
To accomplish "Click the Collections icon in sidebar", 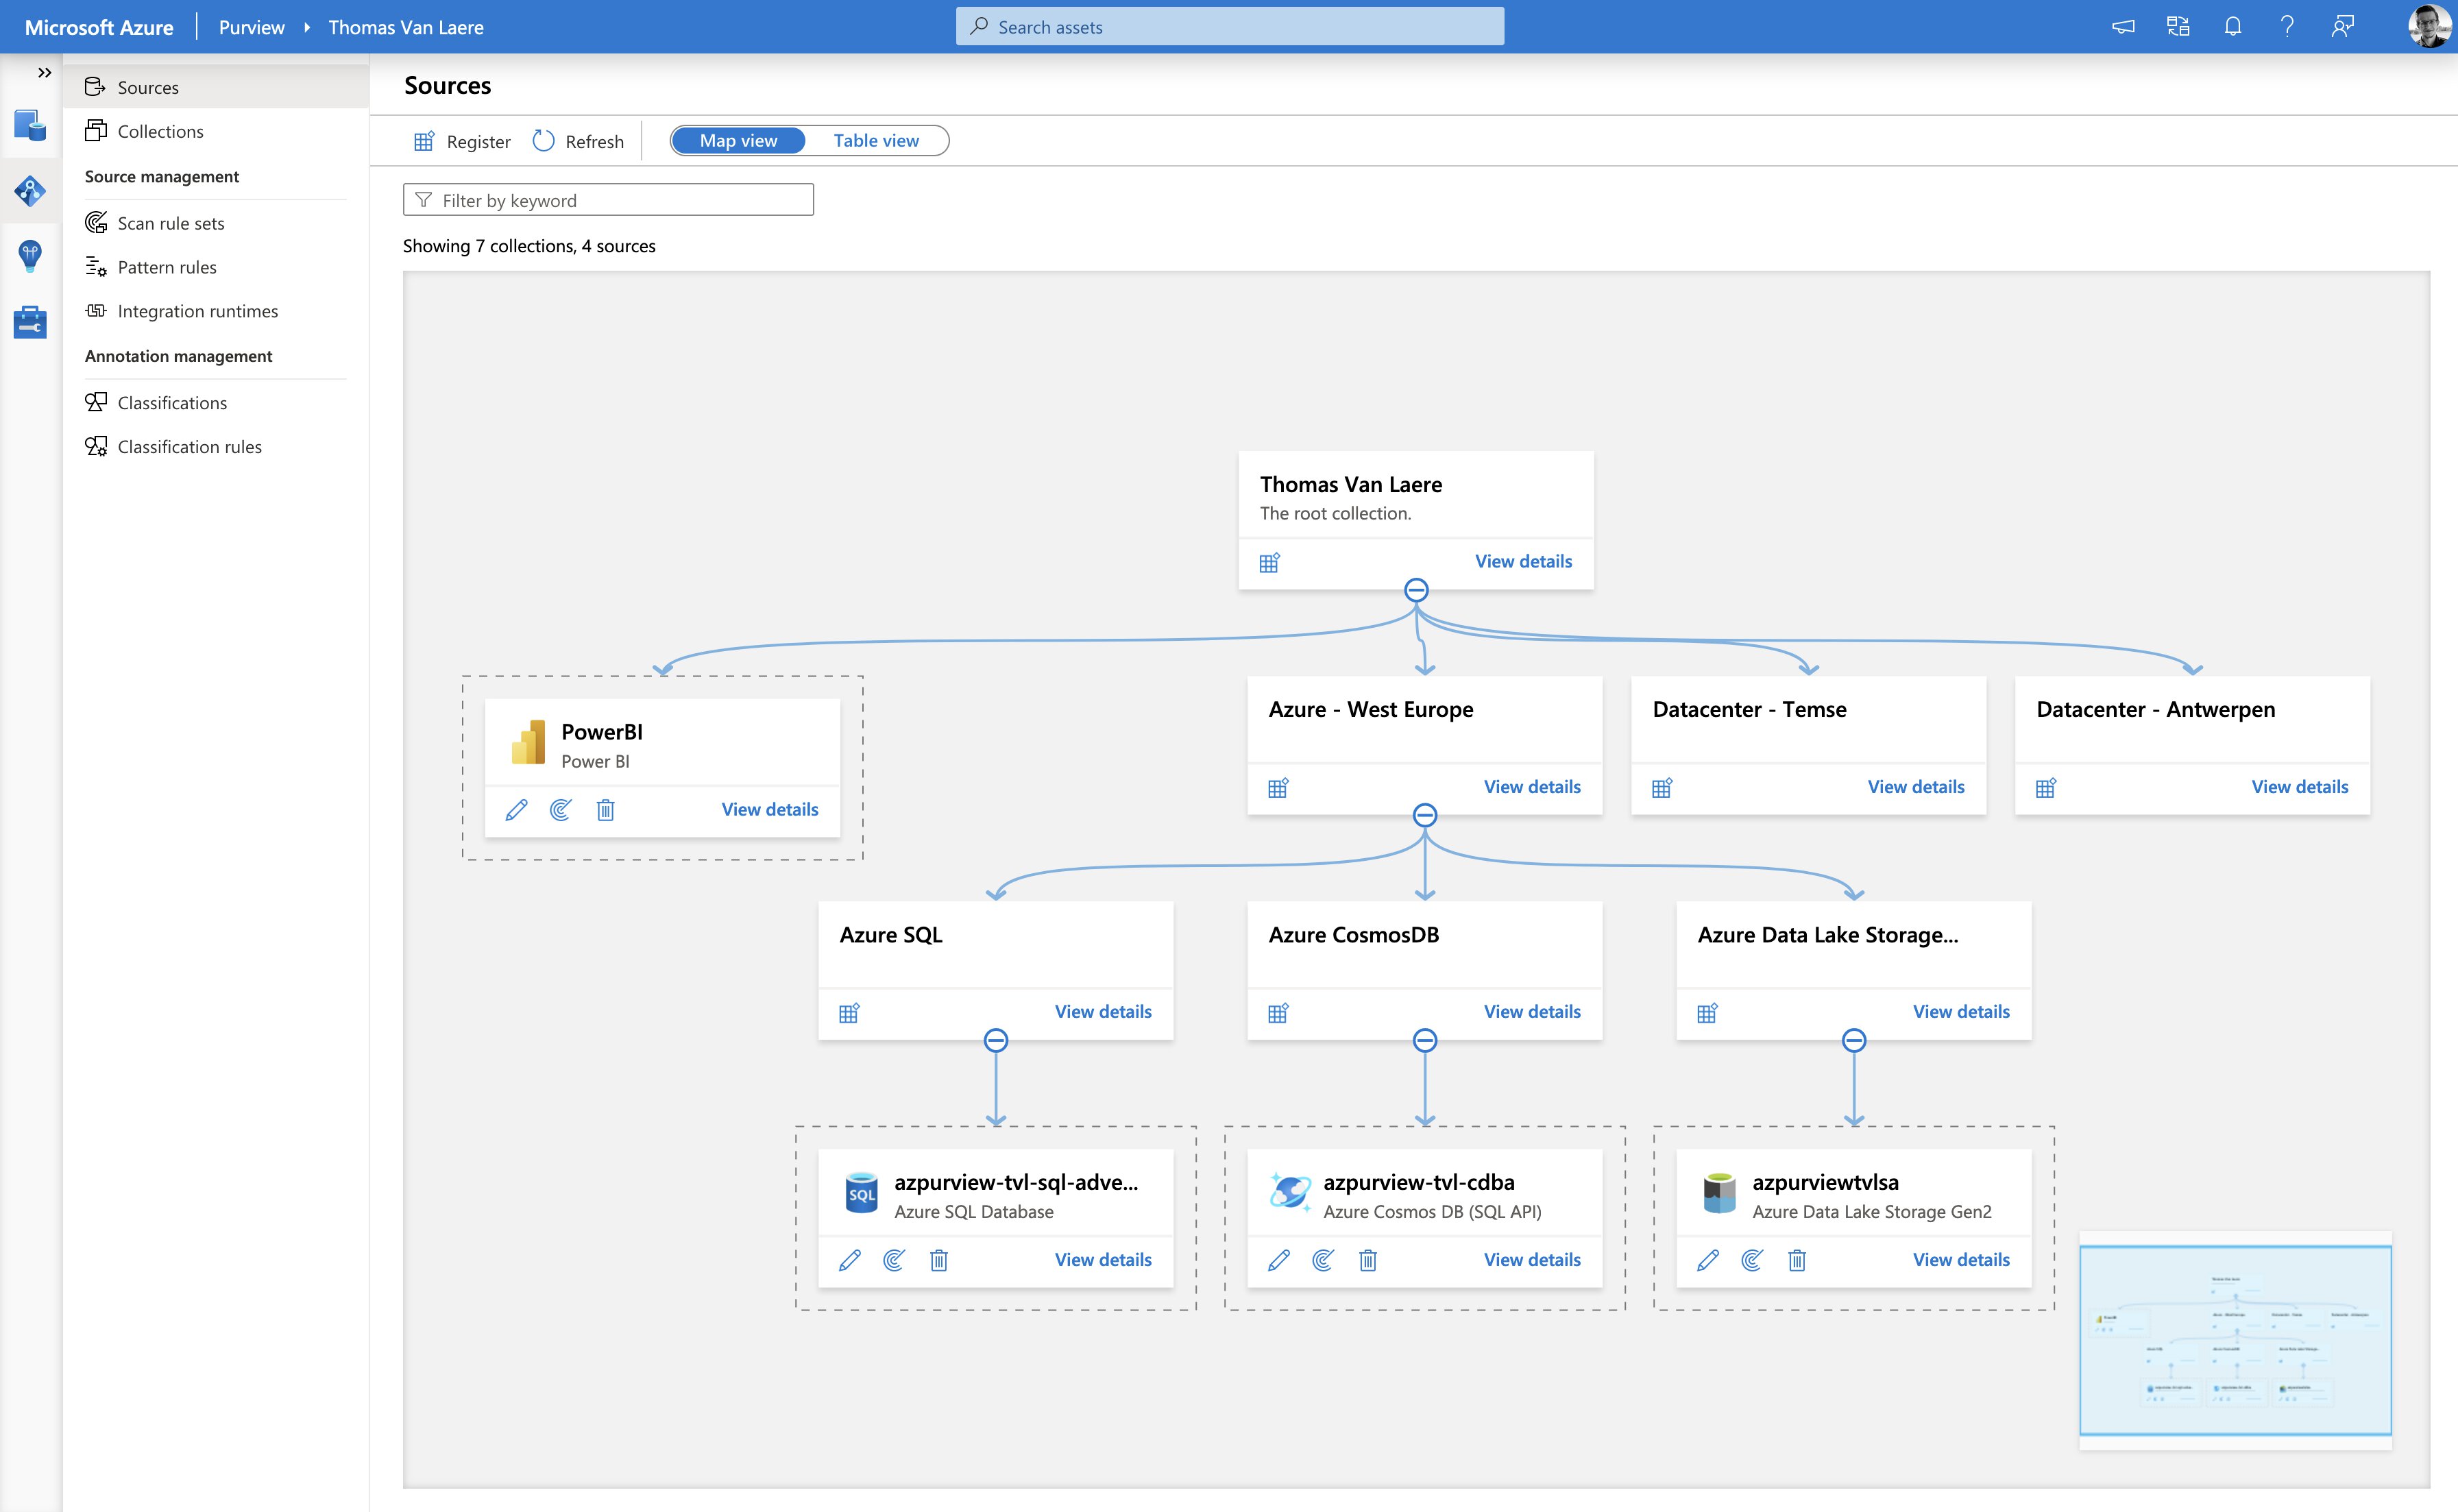I will click(95, 130).
